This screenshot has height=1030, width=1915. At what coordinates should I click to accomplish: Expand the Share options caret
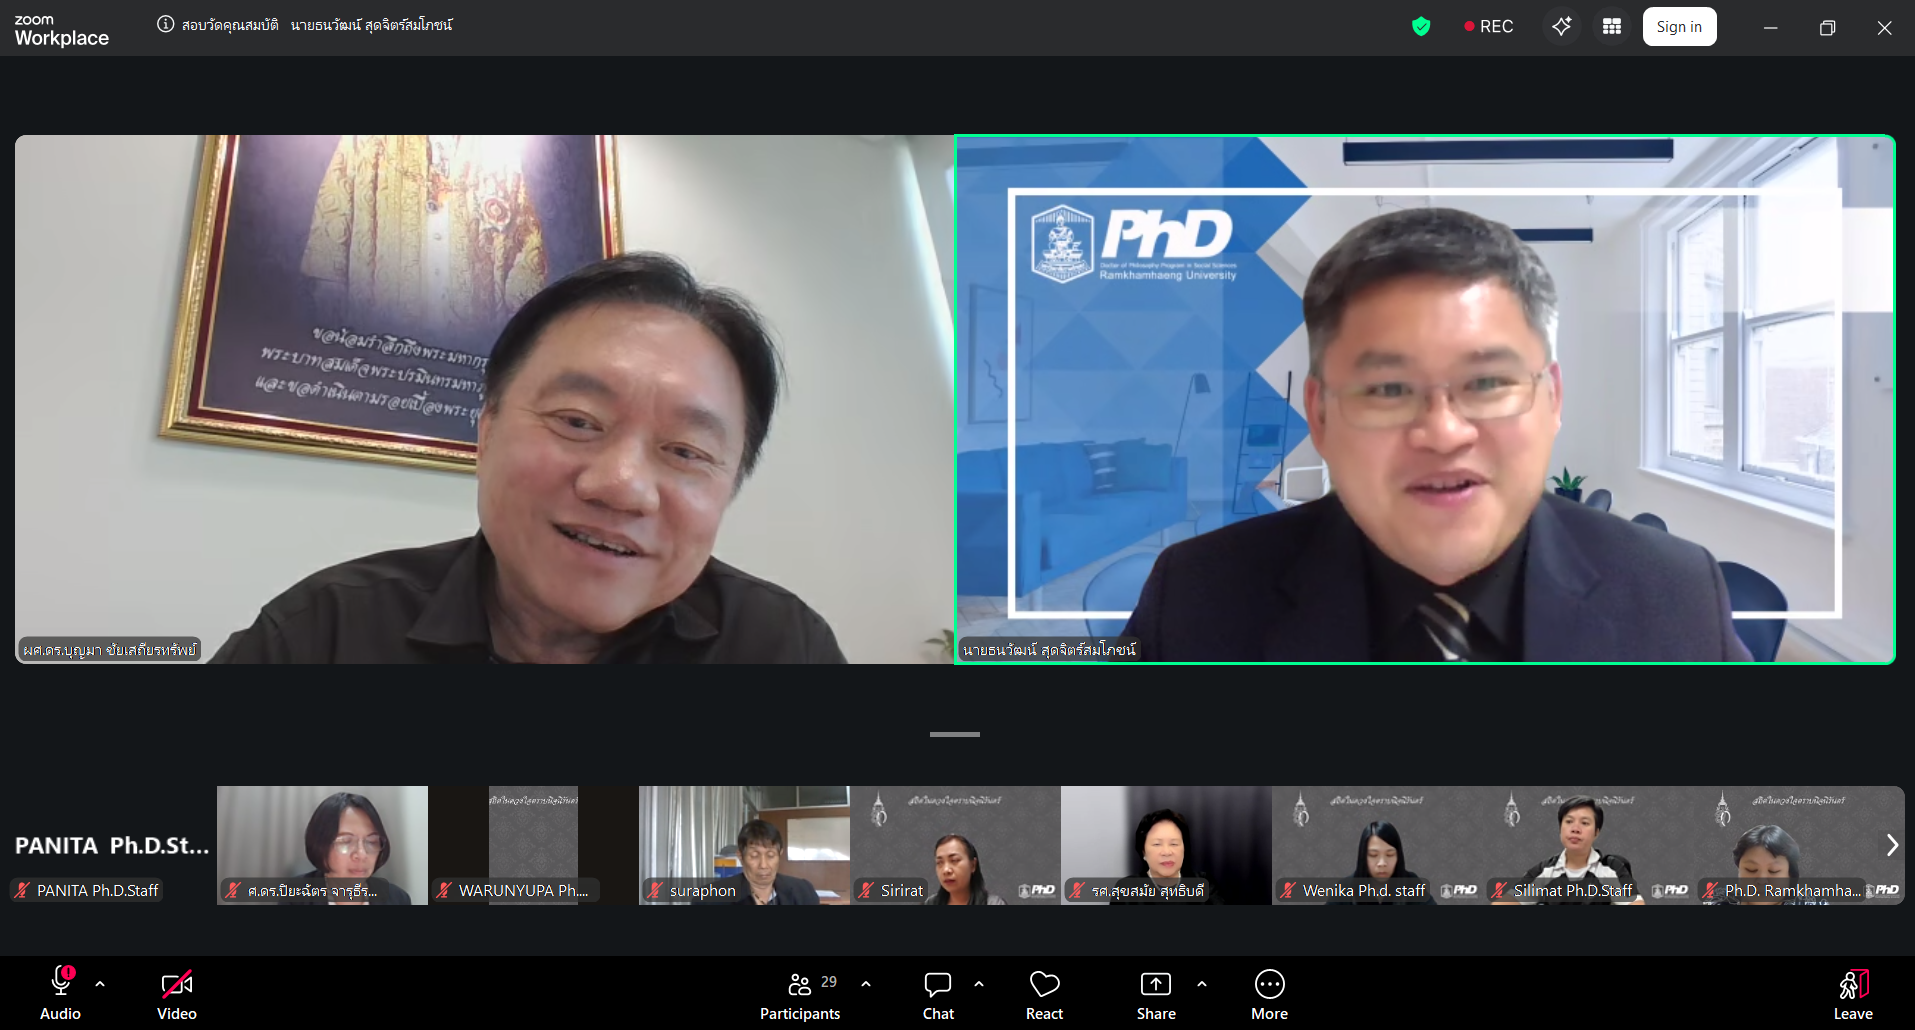pyautogui.click(x=1202, y=984)
